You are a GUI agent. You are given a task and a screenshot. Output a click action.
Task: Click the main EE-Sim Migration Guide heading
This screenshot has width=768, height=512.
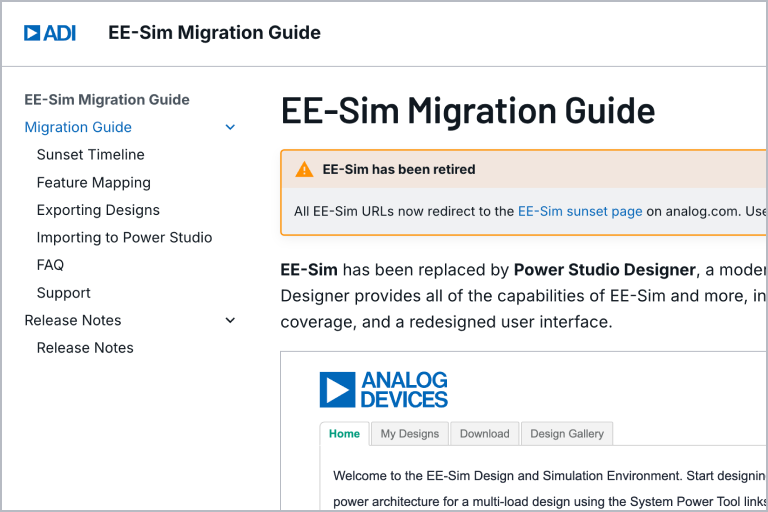tap(468, 111)
